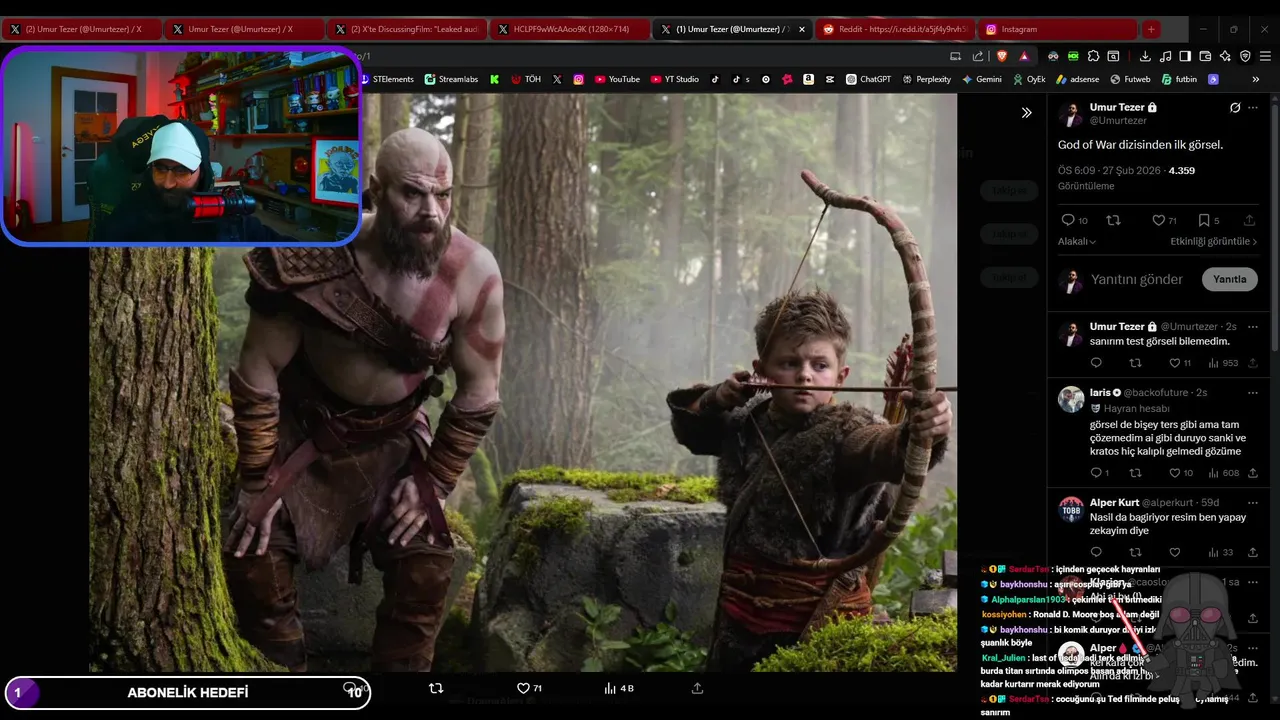Reply icon with 10 comments on main tweet
The width and height of the screenshot is (1280, 720).
tap(1074, 220)
